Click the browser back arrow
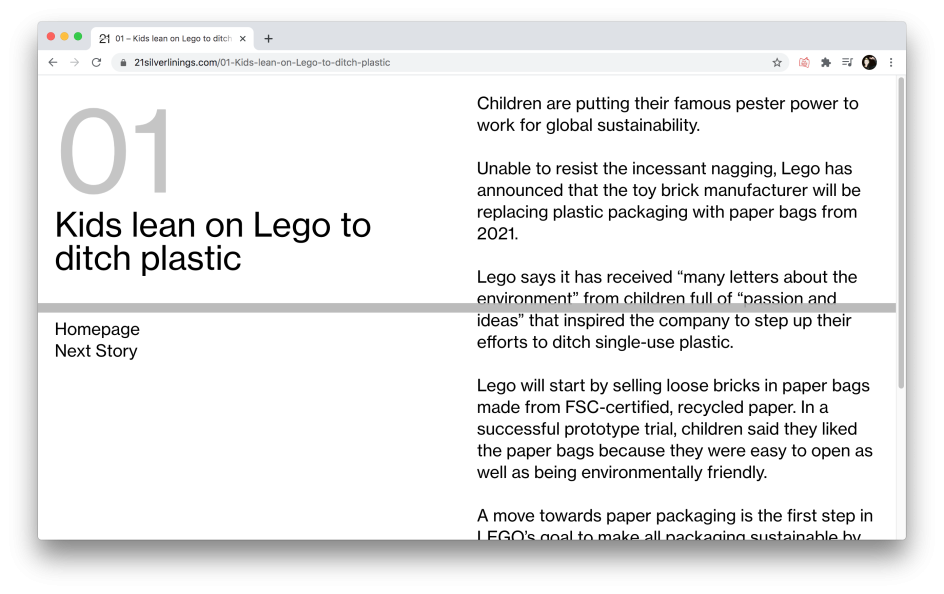Screen dimensions: 944x594 click(53, 62)
